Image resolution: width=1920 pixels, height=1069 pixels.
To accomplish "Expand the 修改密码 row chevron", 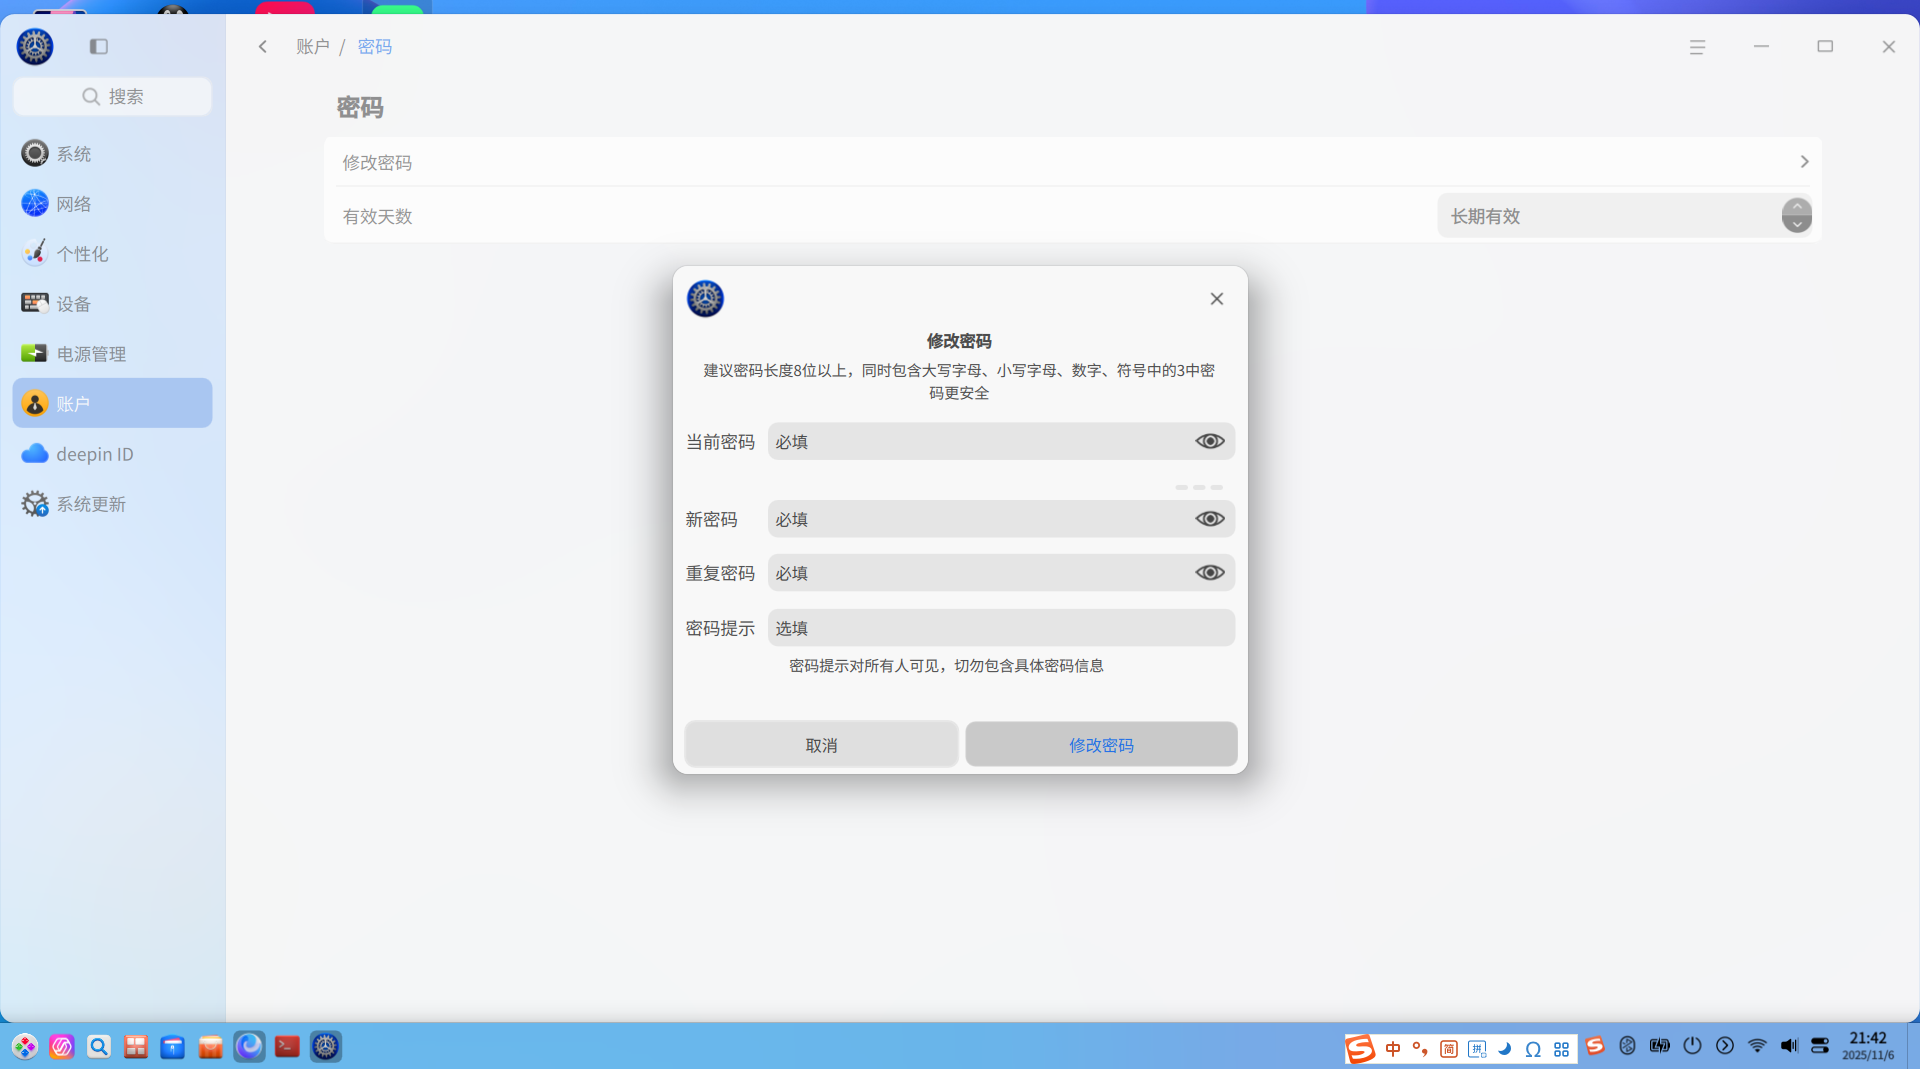I will coord(1805,162).
